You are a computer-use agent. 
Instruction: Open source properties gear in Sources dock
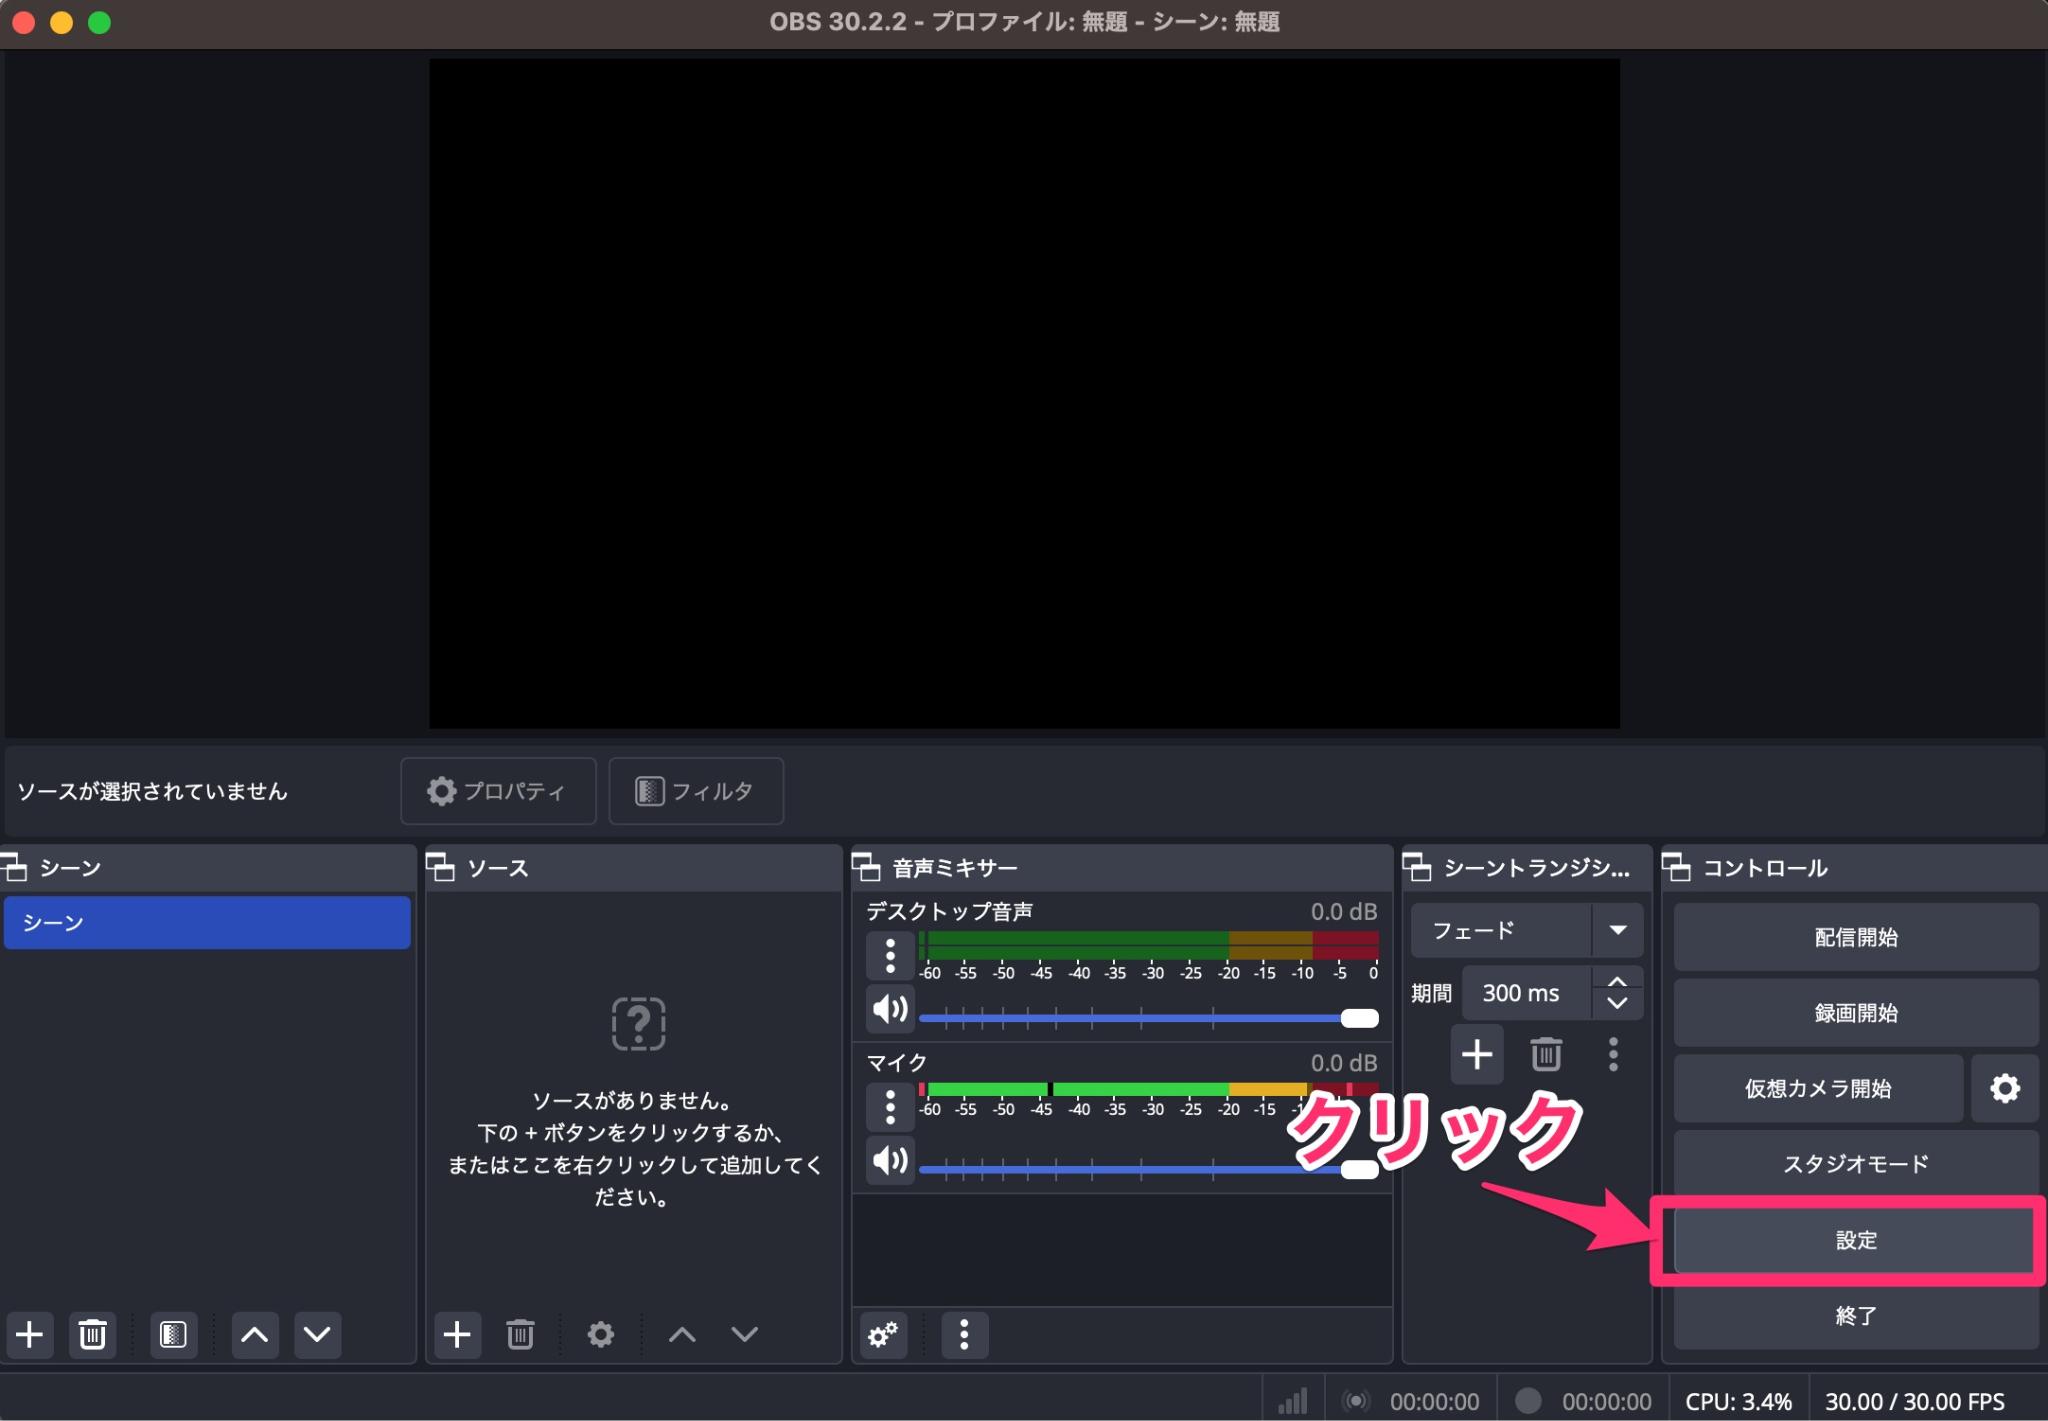point(600,1334)
